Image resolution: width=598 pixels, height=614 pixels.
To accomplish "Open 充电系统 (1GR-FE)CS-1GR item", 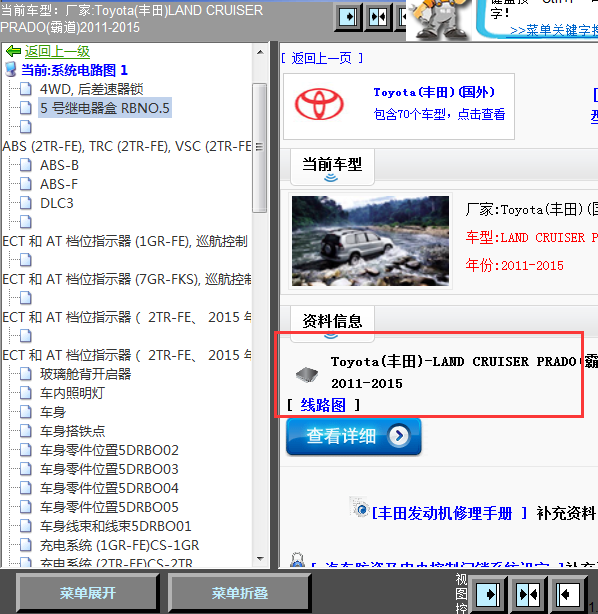I will coord(119,545).
